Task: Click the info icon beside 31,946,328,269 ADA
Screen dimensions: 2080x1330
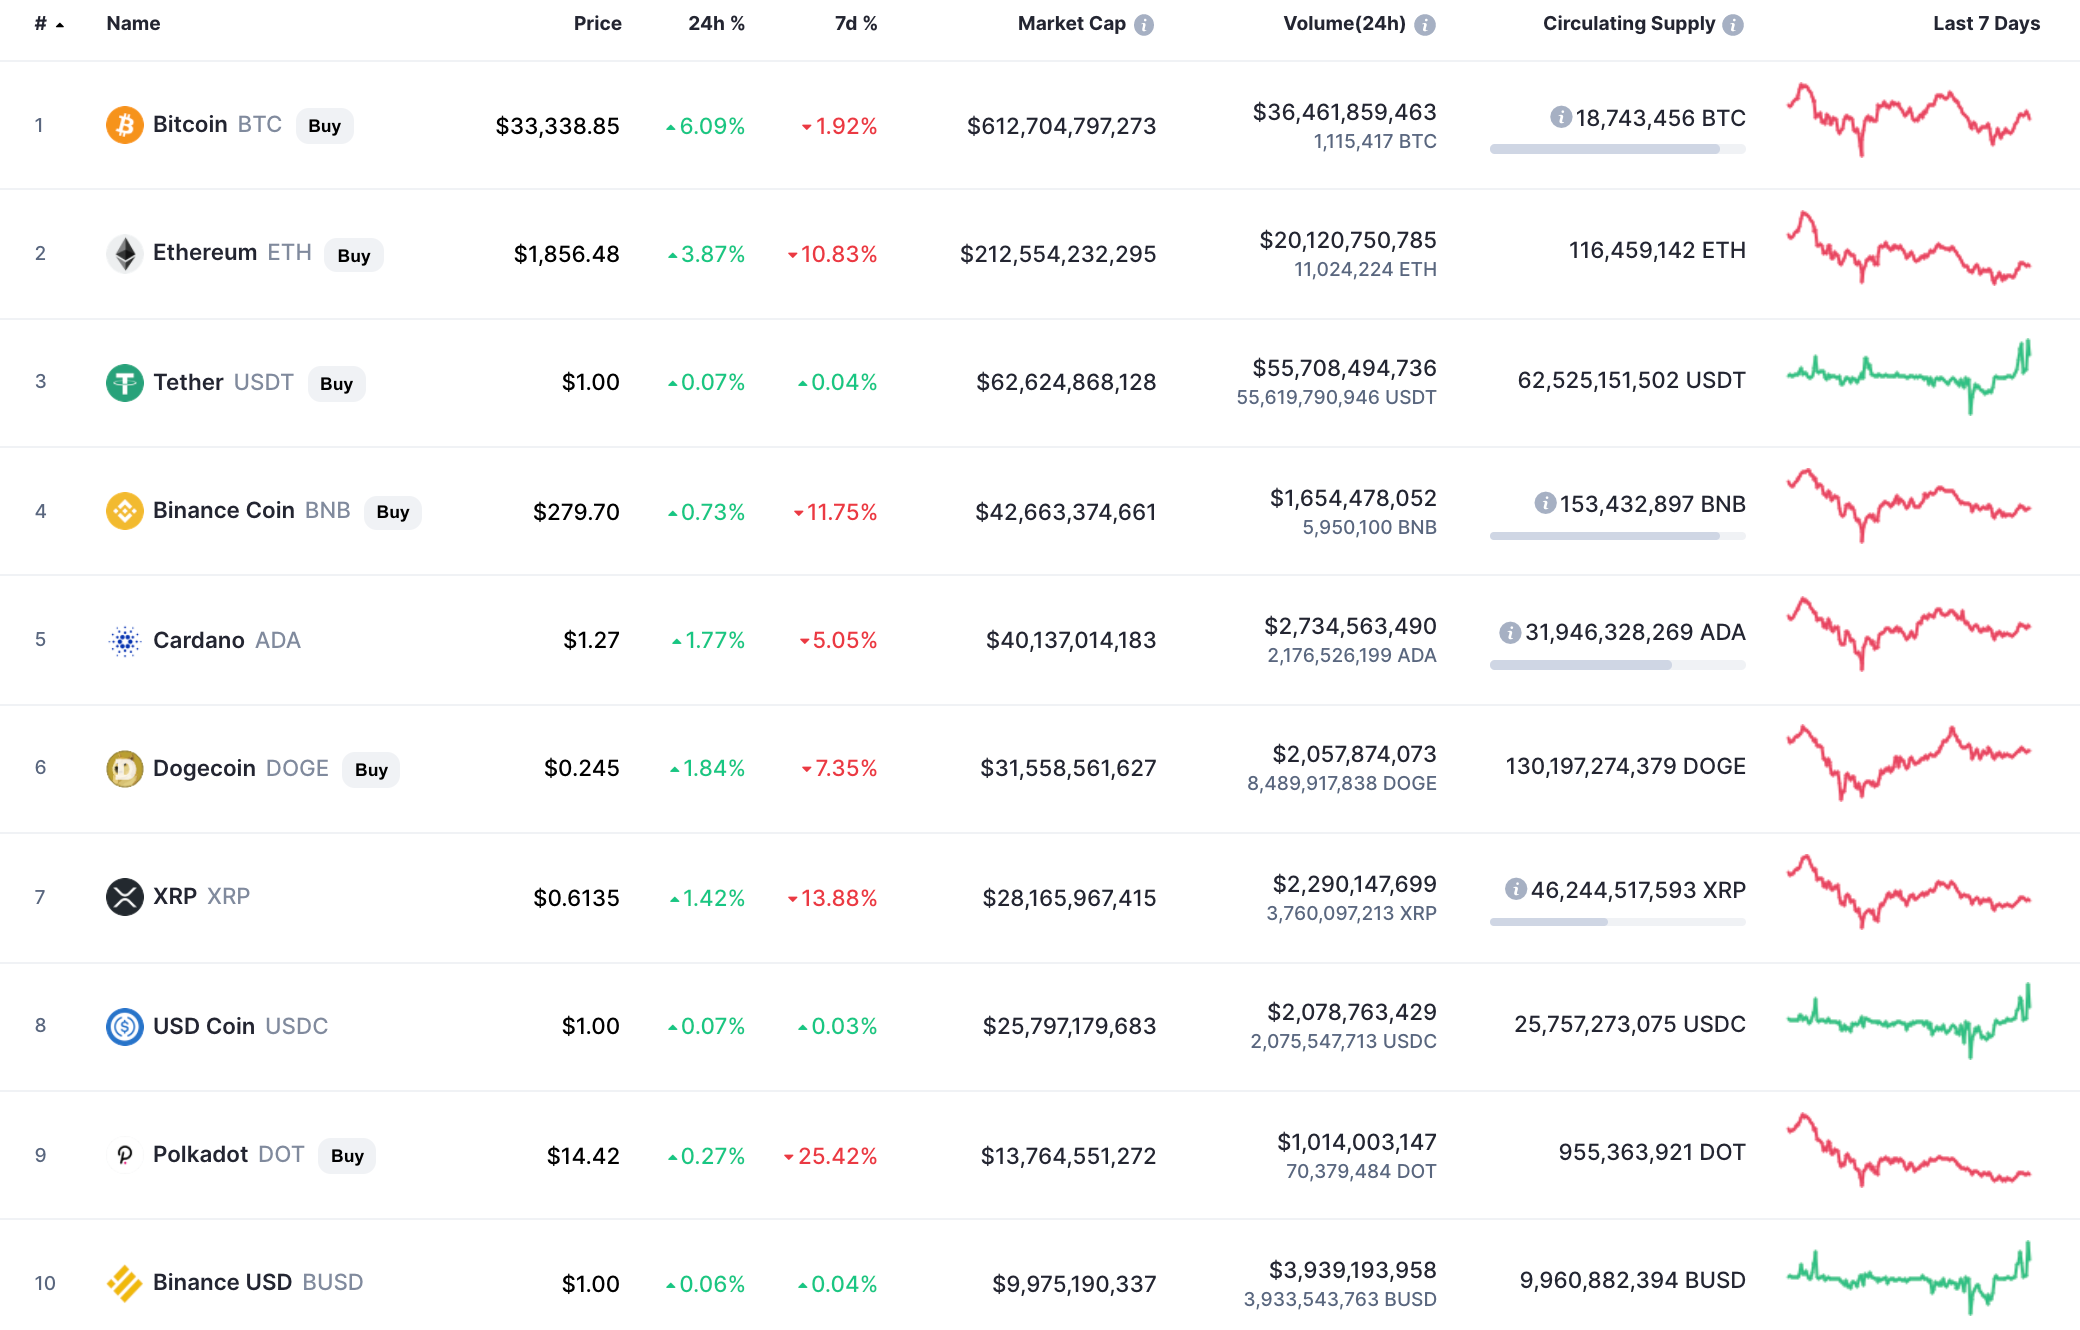Action: point(1510,632)
